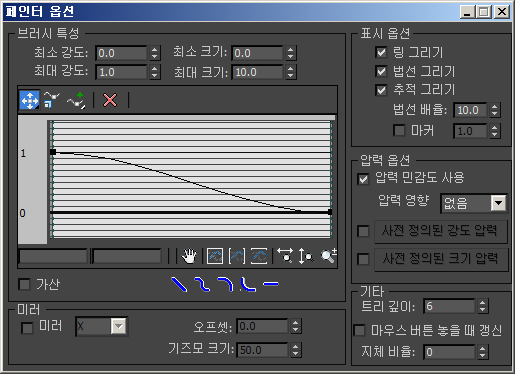The height and width of the screenshot is (374, 515).
Task: Click the magnifier Zoom tool icon
Action: pyautogui.click(x=329, y=256)
